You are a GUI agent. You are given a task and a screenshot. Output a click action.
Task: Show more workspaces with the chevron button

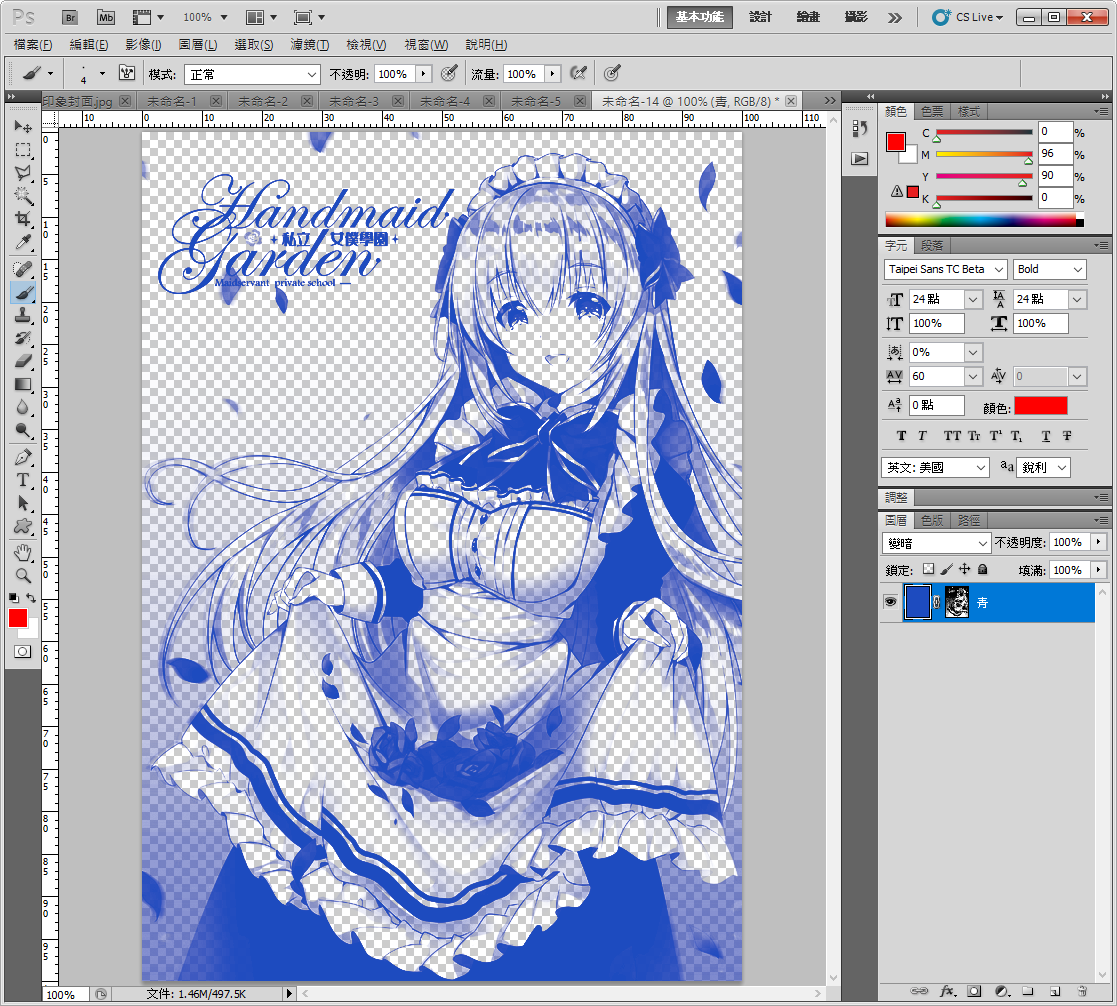point(895,17)
